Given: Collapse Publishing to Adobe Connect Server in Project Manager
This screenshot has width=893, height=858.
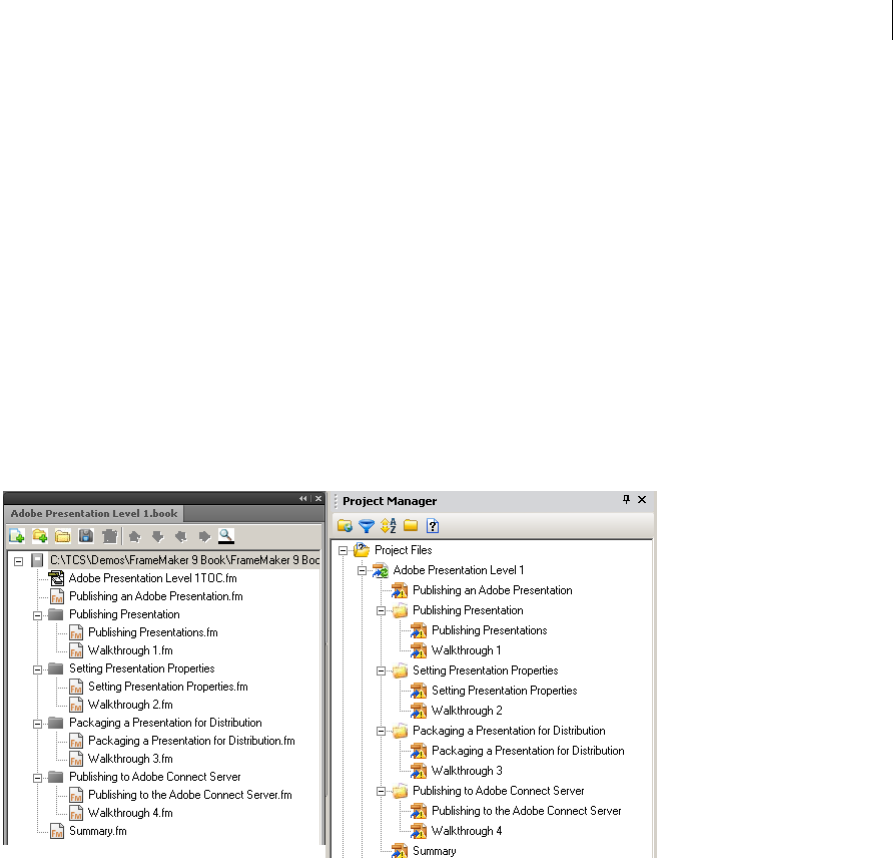Looking at the screenshot, I should (381, 791).
